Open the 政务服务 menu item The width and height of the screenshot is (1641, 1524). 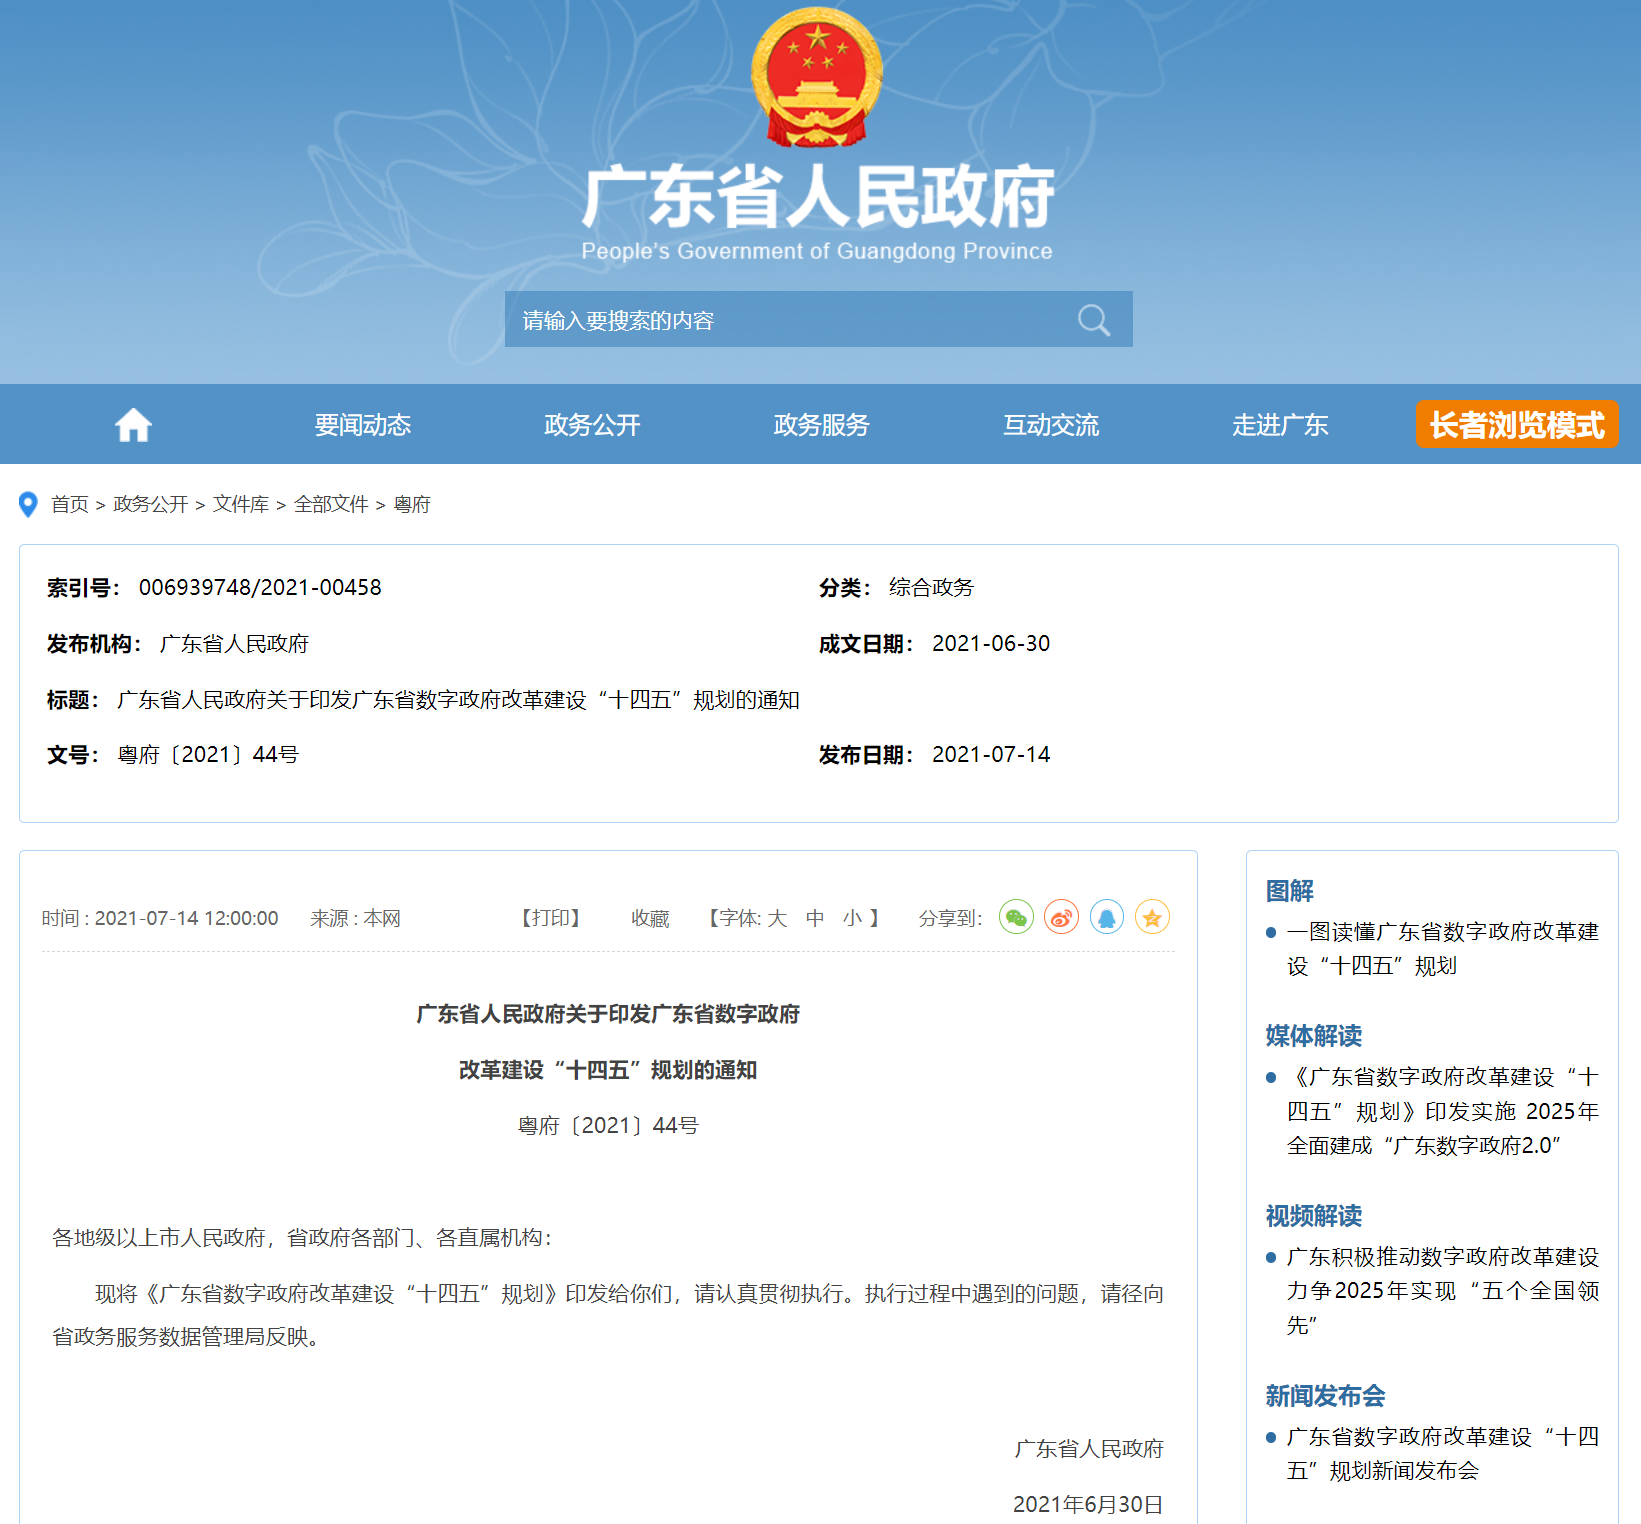[821, 425]
